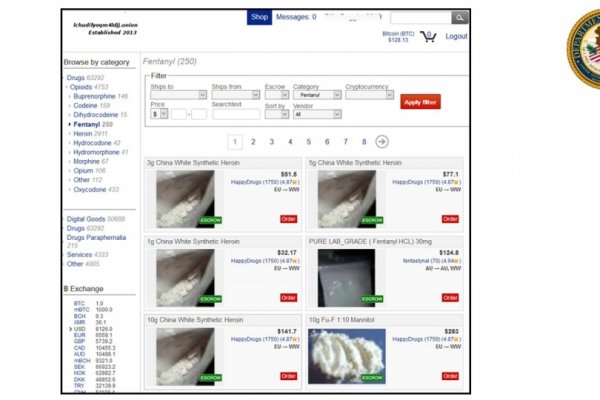This screenshot has height=400, width=600.
Task: Click the Logout link
Action: [456, 36]
